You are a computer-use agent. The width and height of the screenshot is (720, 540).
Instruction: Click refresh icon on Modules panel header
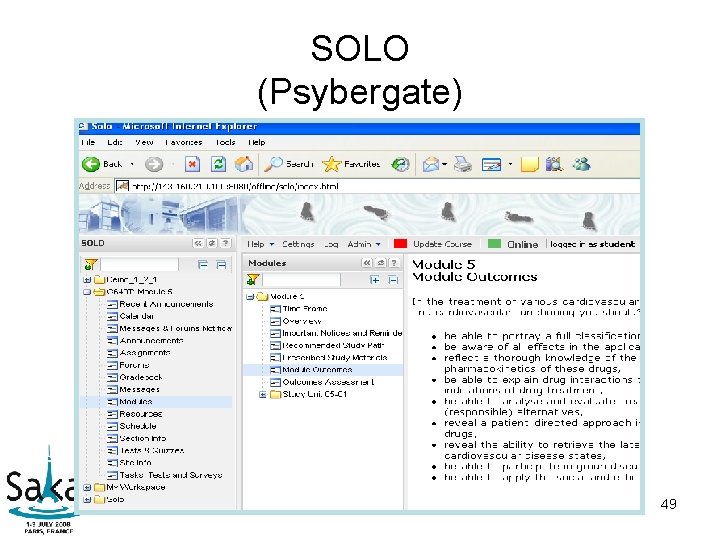point(380,263)
